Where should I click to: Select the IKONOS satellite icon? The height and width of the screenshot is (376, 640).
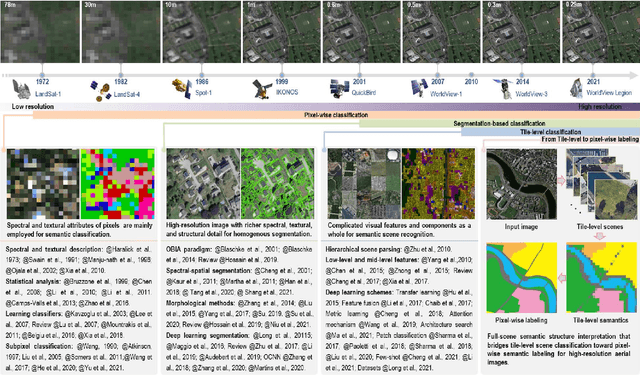262,89
